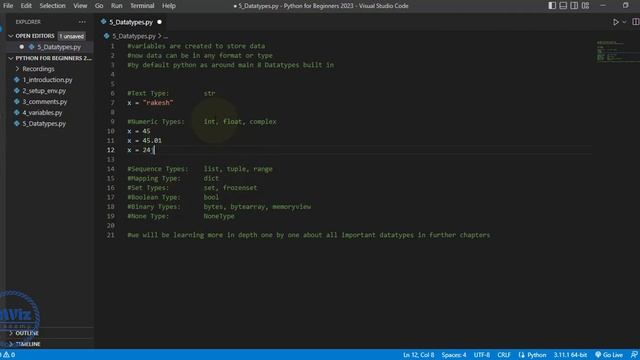Change indentation via Spaces: 4
Image resolution: width=640 pixels, height=360 pixels.
click(453, 355)
